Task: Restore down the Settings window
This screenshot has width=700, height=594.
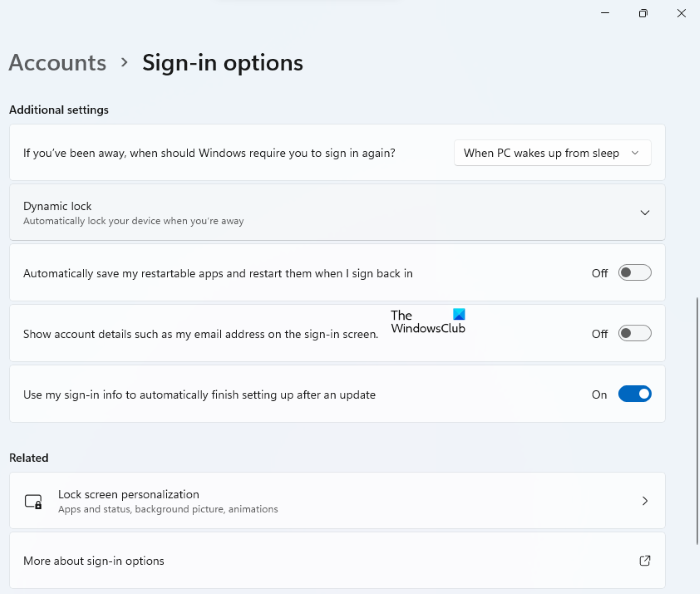Action: click(x=643, y=13)
